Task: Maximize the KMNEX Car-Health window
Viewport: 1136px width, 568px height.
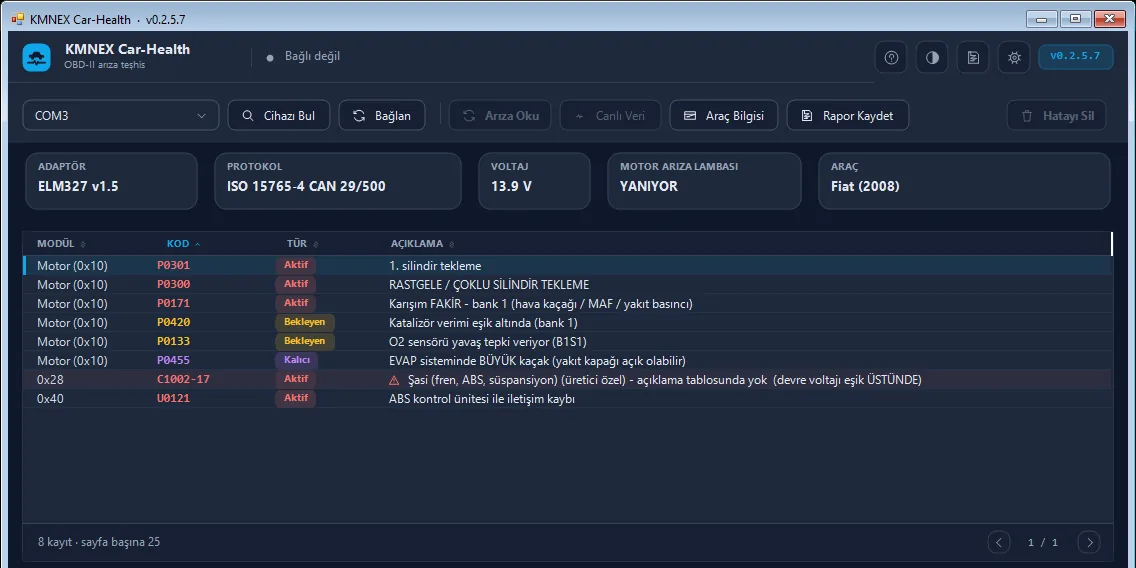Action: 1076,19
